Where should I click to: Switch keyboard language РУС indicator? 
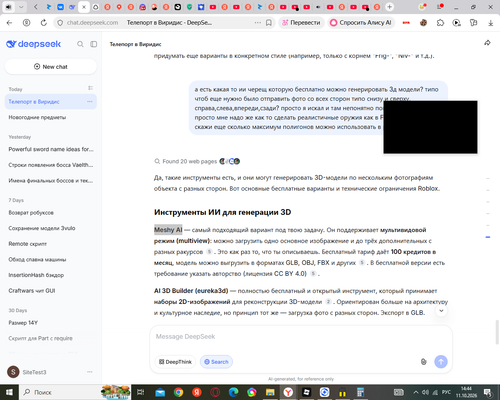click(x=446, y=392)
